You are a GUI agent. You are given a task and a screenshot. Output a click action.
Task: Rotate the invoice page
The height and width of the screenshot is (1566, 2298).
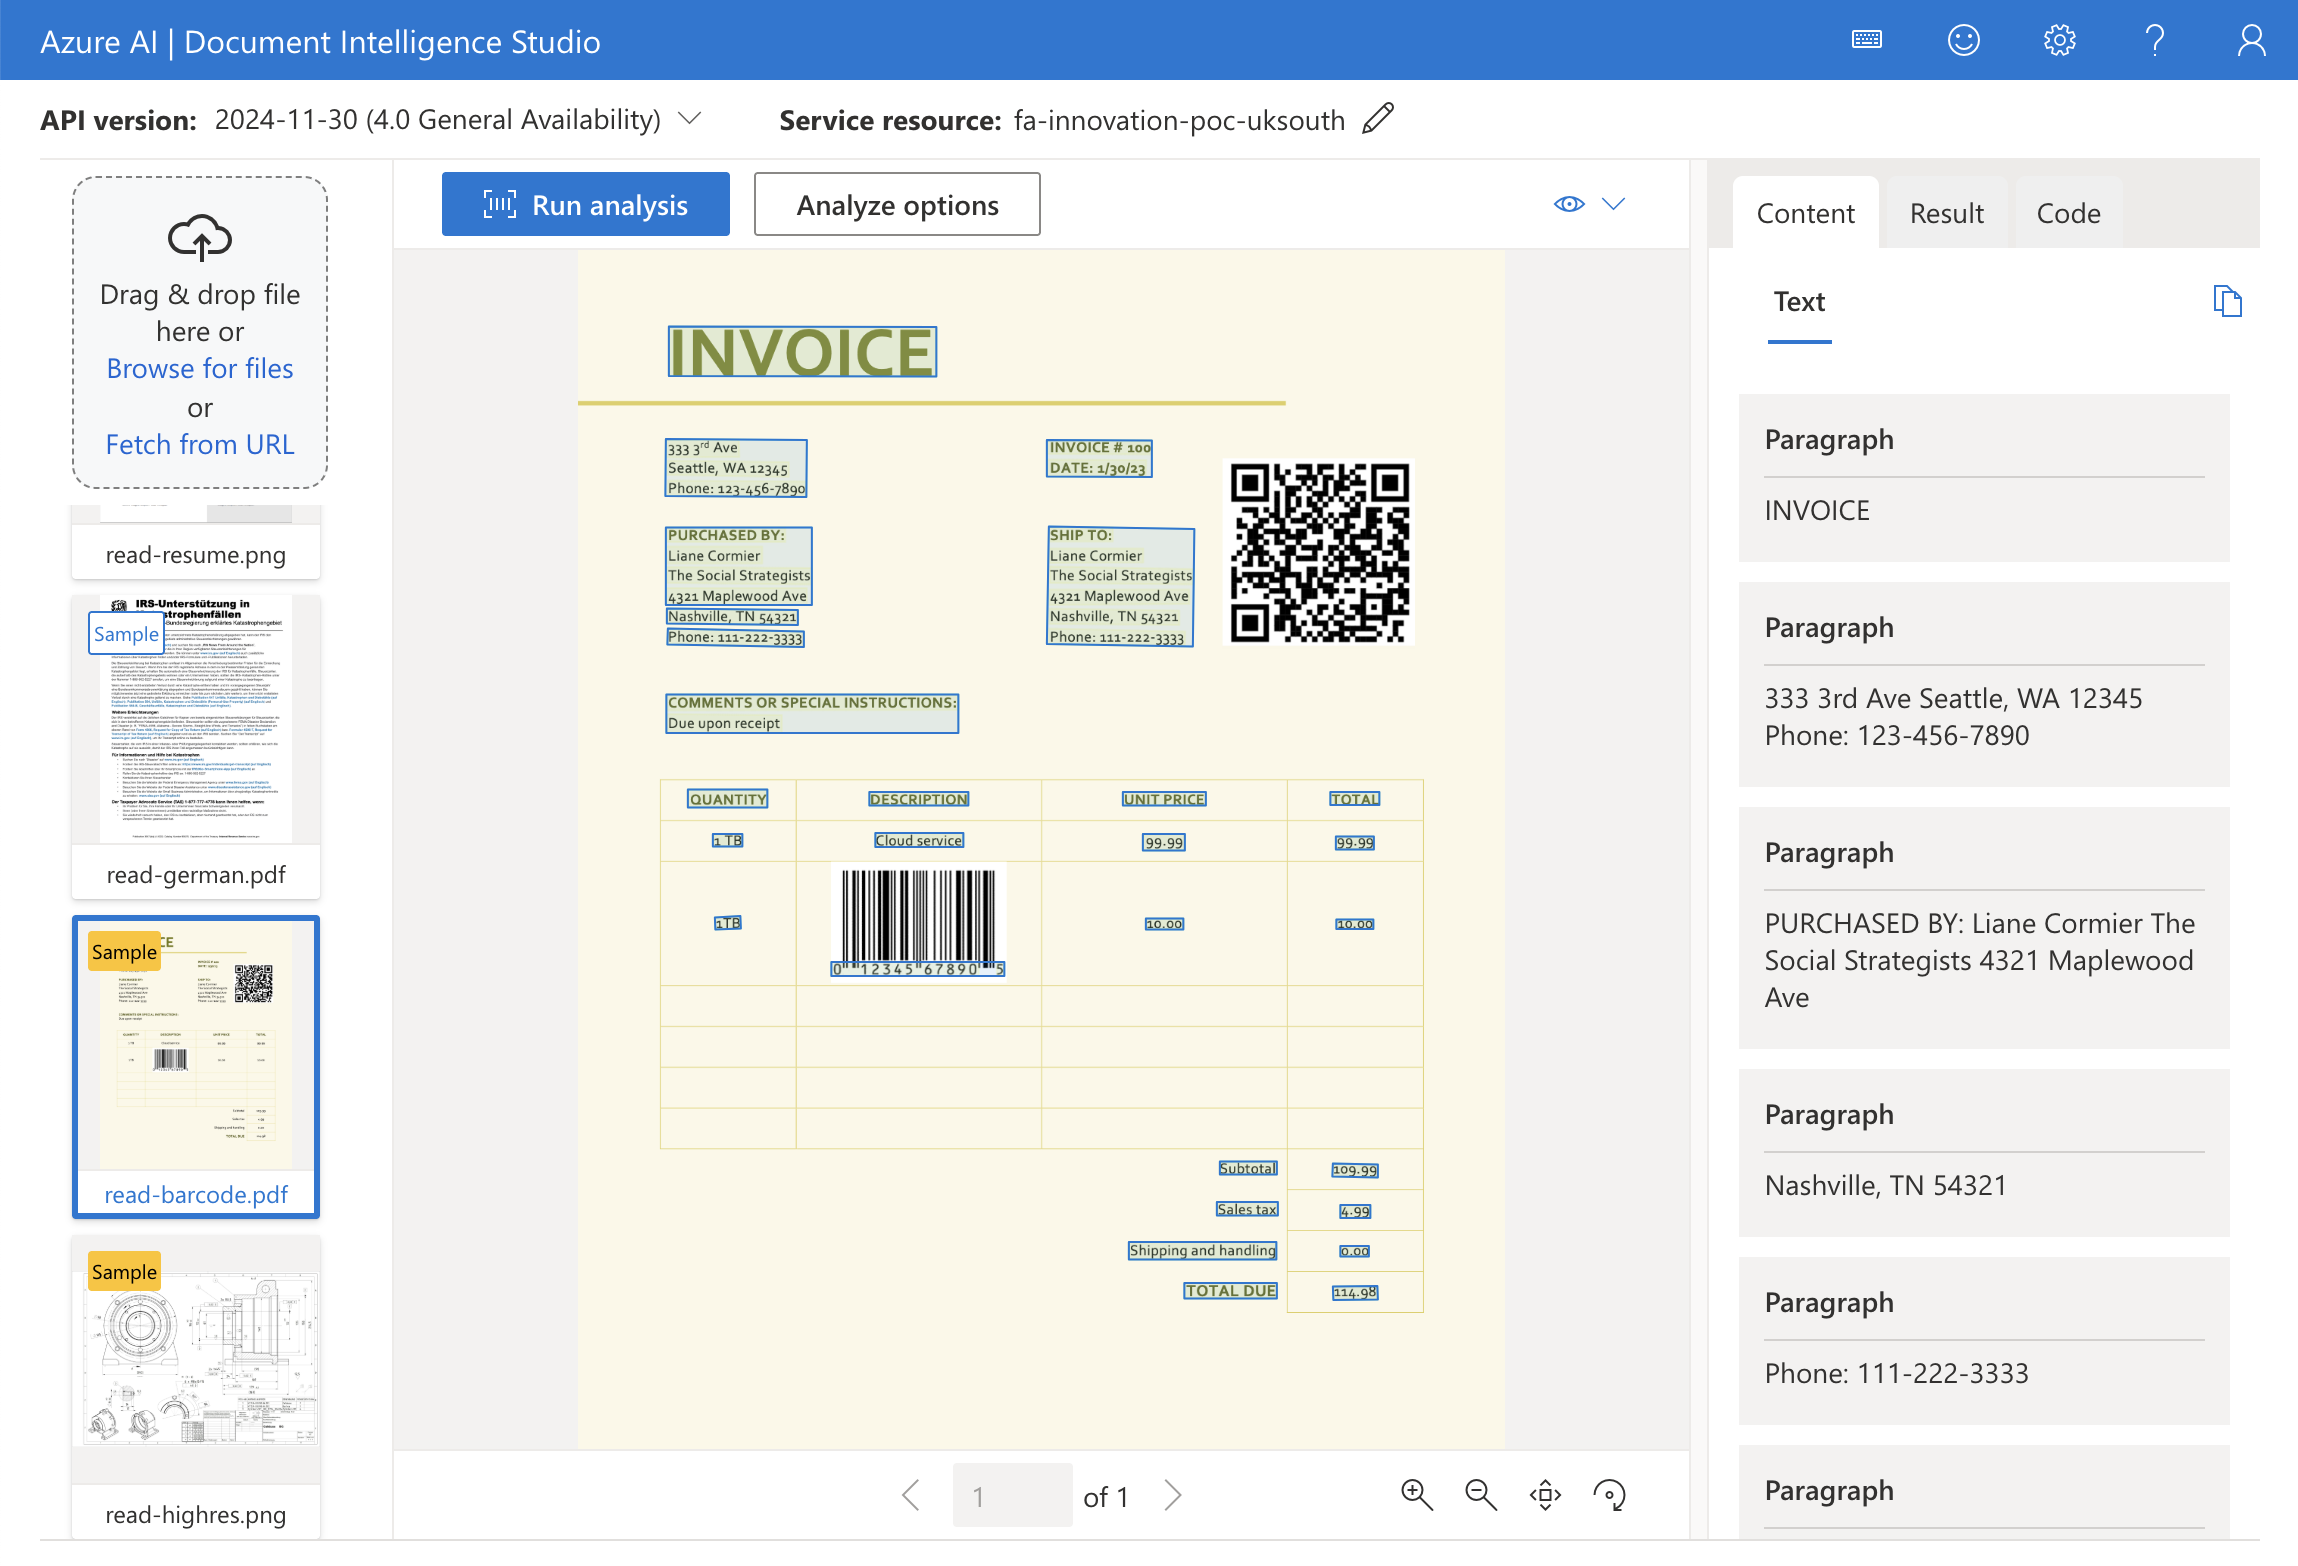(x=1610, y=1495)
